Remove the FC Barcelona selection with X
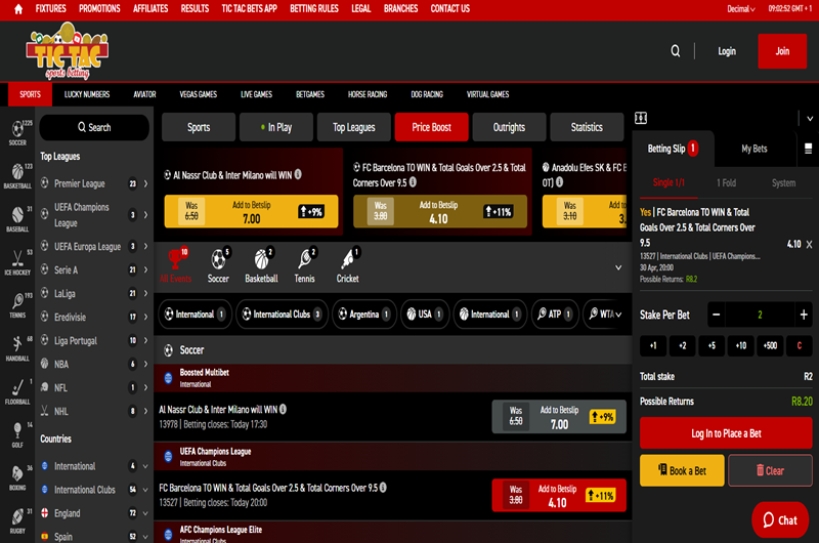Screen dimensions: 819x543 [809, 244]
